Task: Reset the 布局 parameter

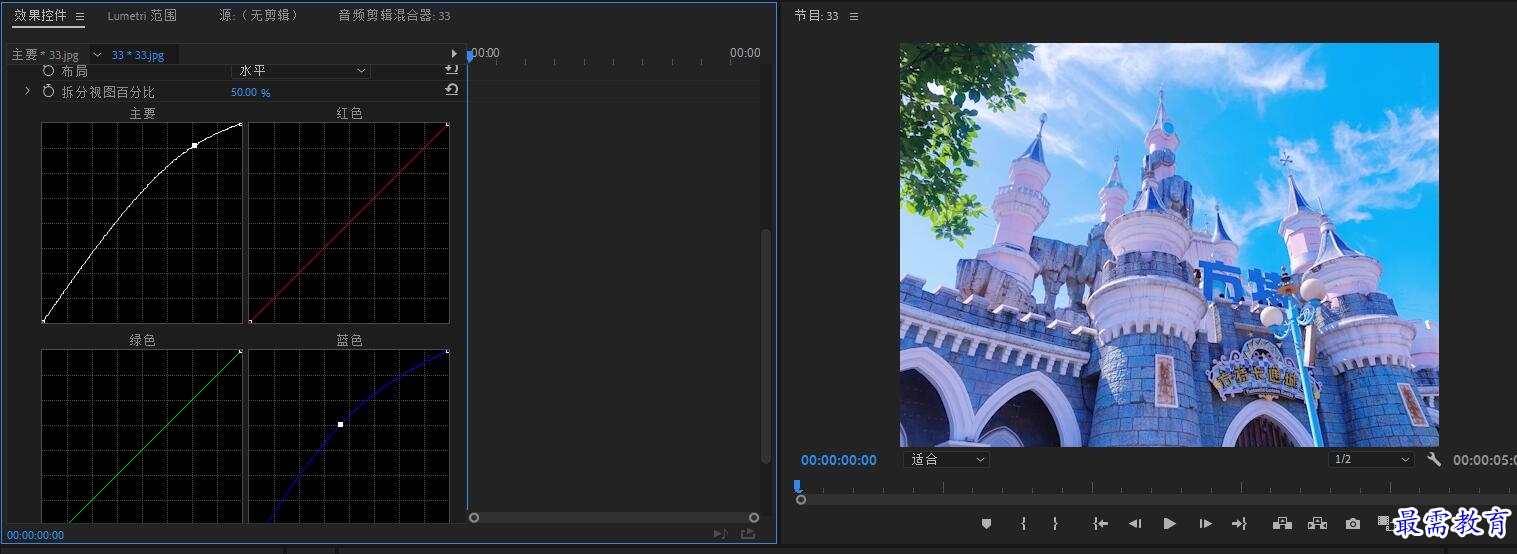Action: [451, 70]
